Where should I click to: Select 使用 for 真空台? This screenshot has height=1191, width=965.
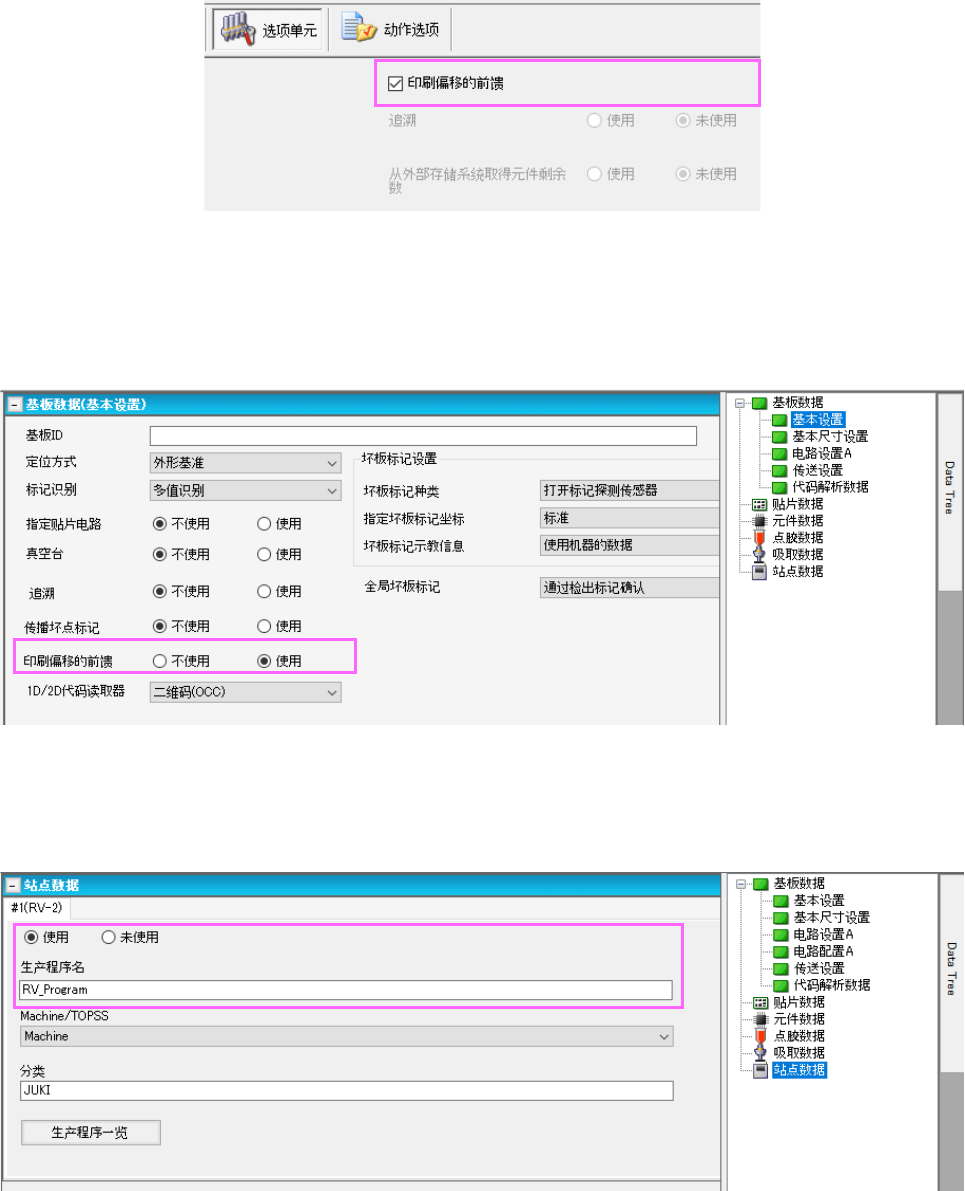click(x=264, y=554)
